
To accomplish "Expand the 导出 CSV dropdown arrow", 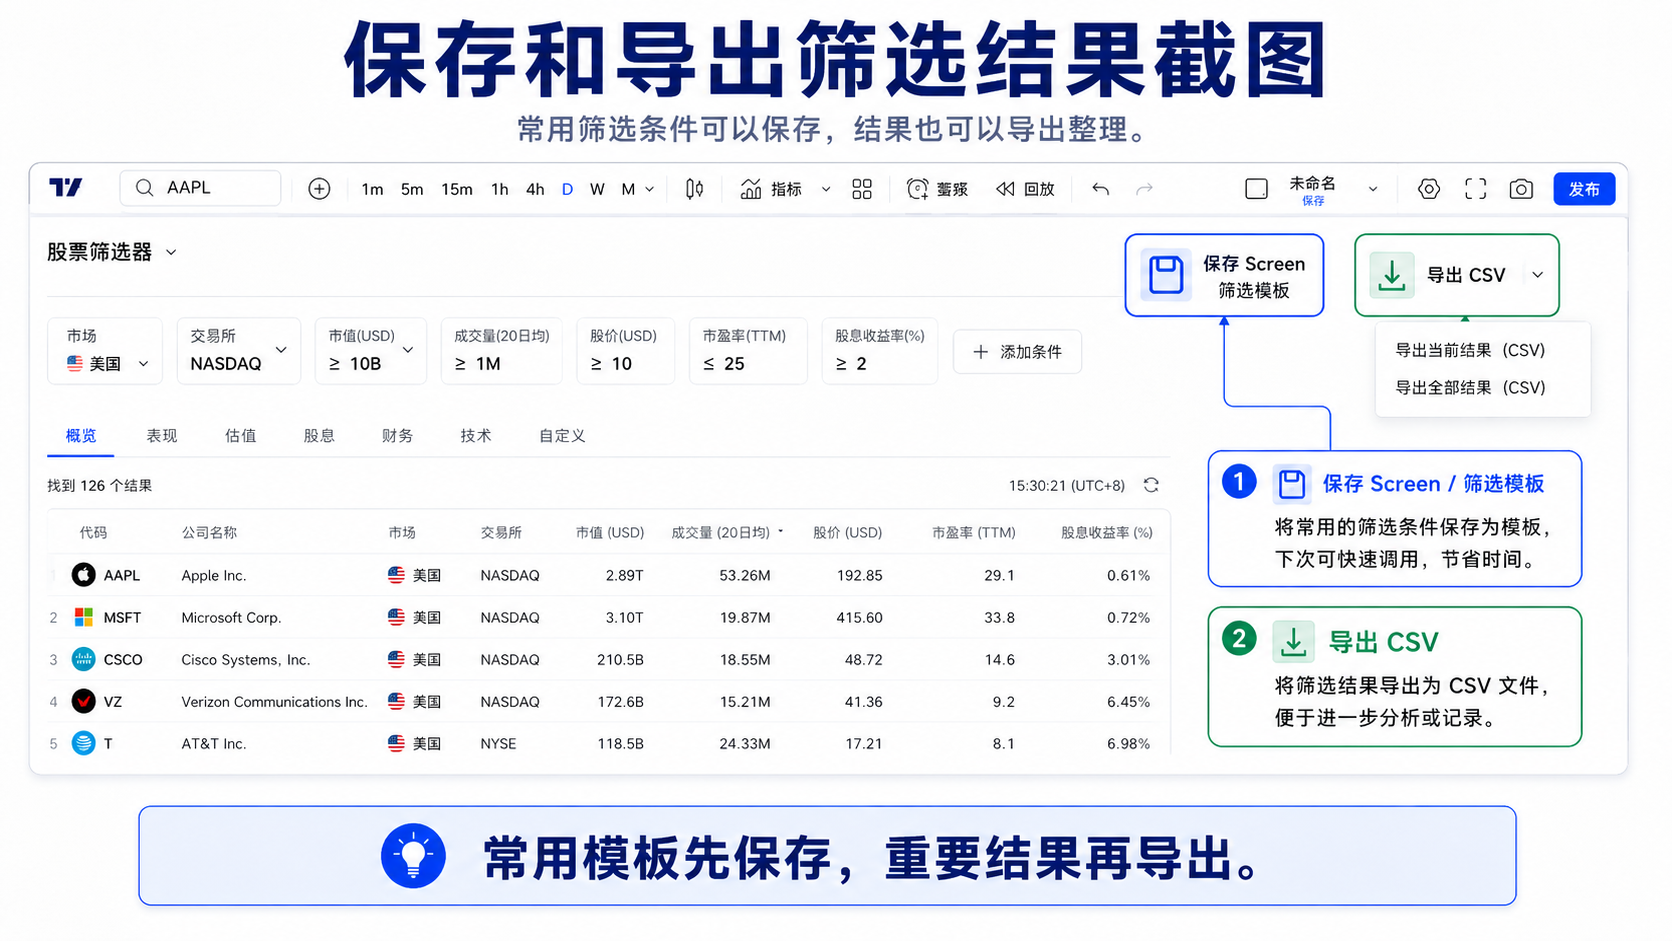I will [1538, 275].
